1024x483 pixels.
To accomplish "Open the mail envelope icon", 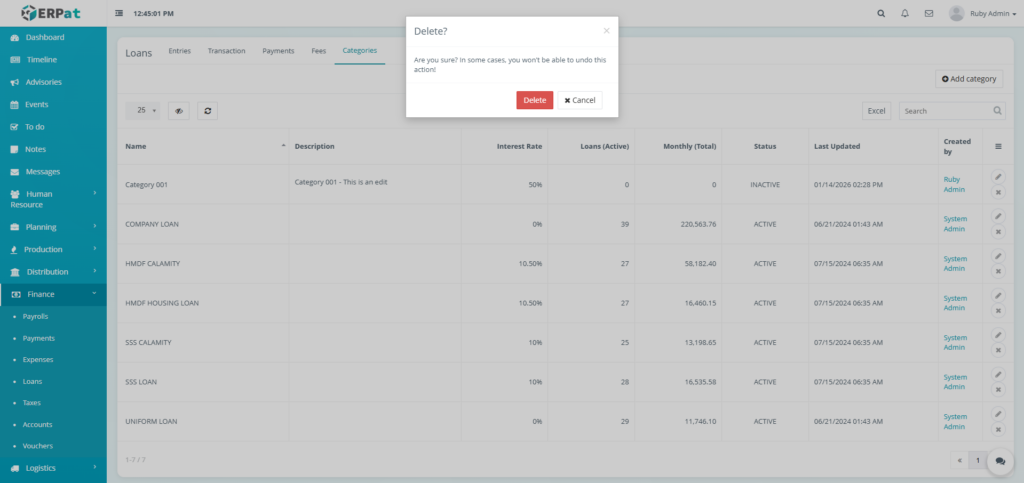I will pos(929,14).
